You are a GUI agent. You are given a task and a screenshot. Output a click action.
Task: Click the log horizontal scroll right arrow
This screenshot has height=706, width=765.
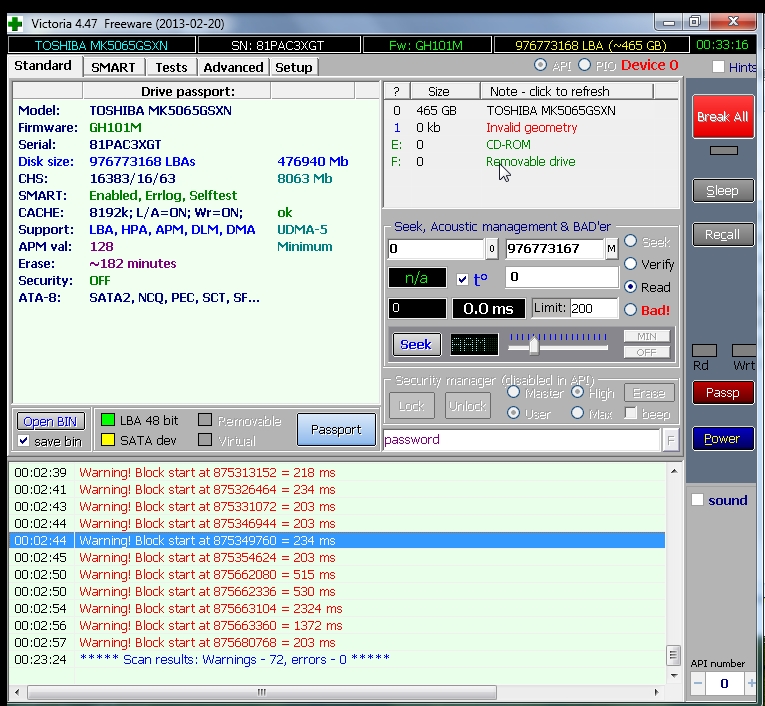point(657,692)
